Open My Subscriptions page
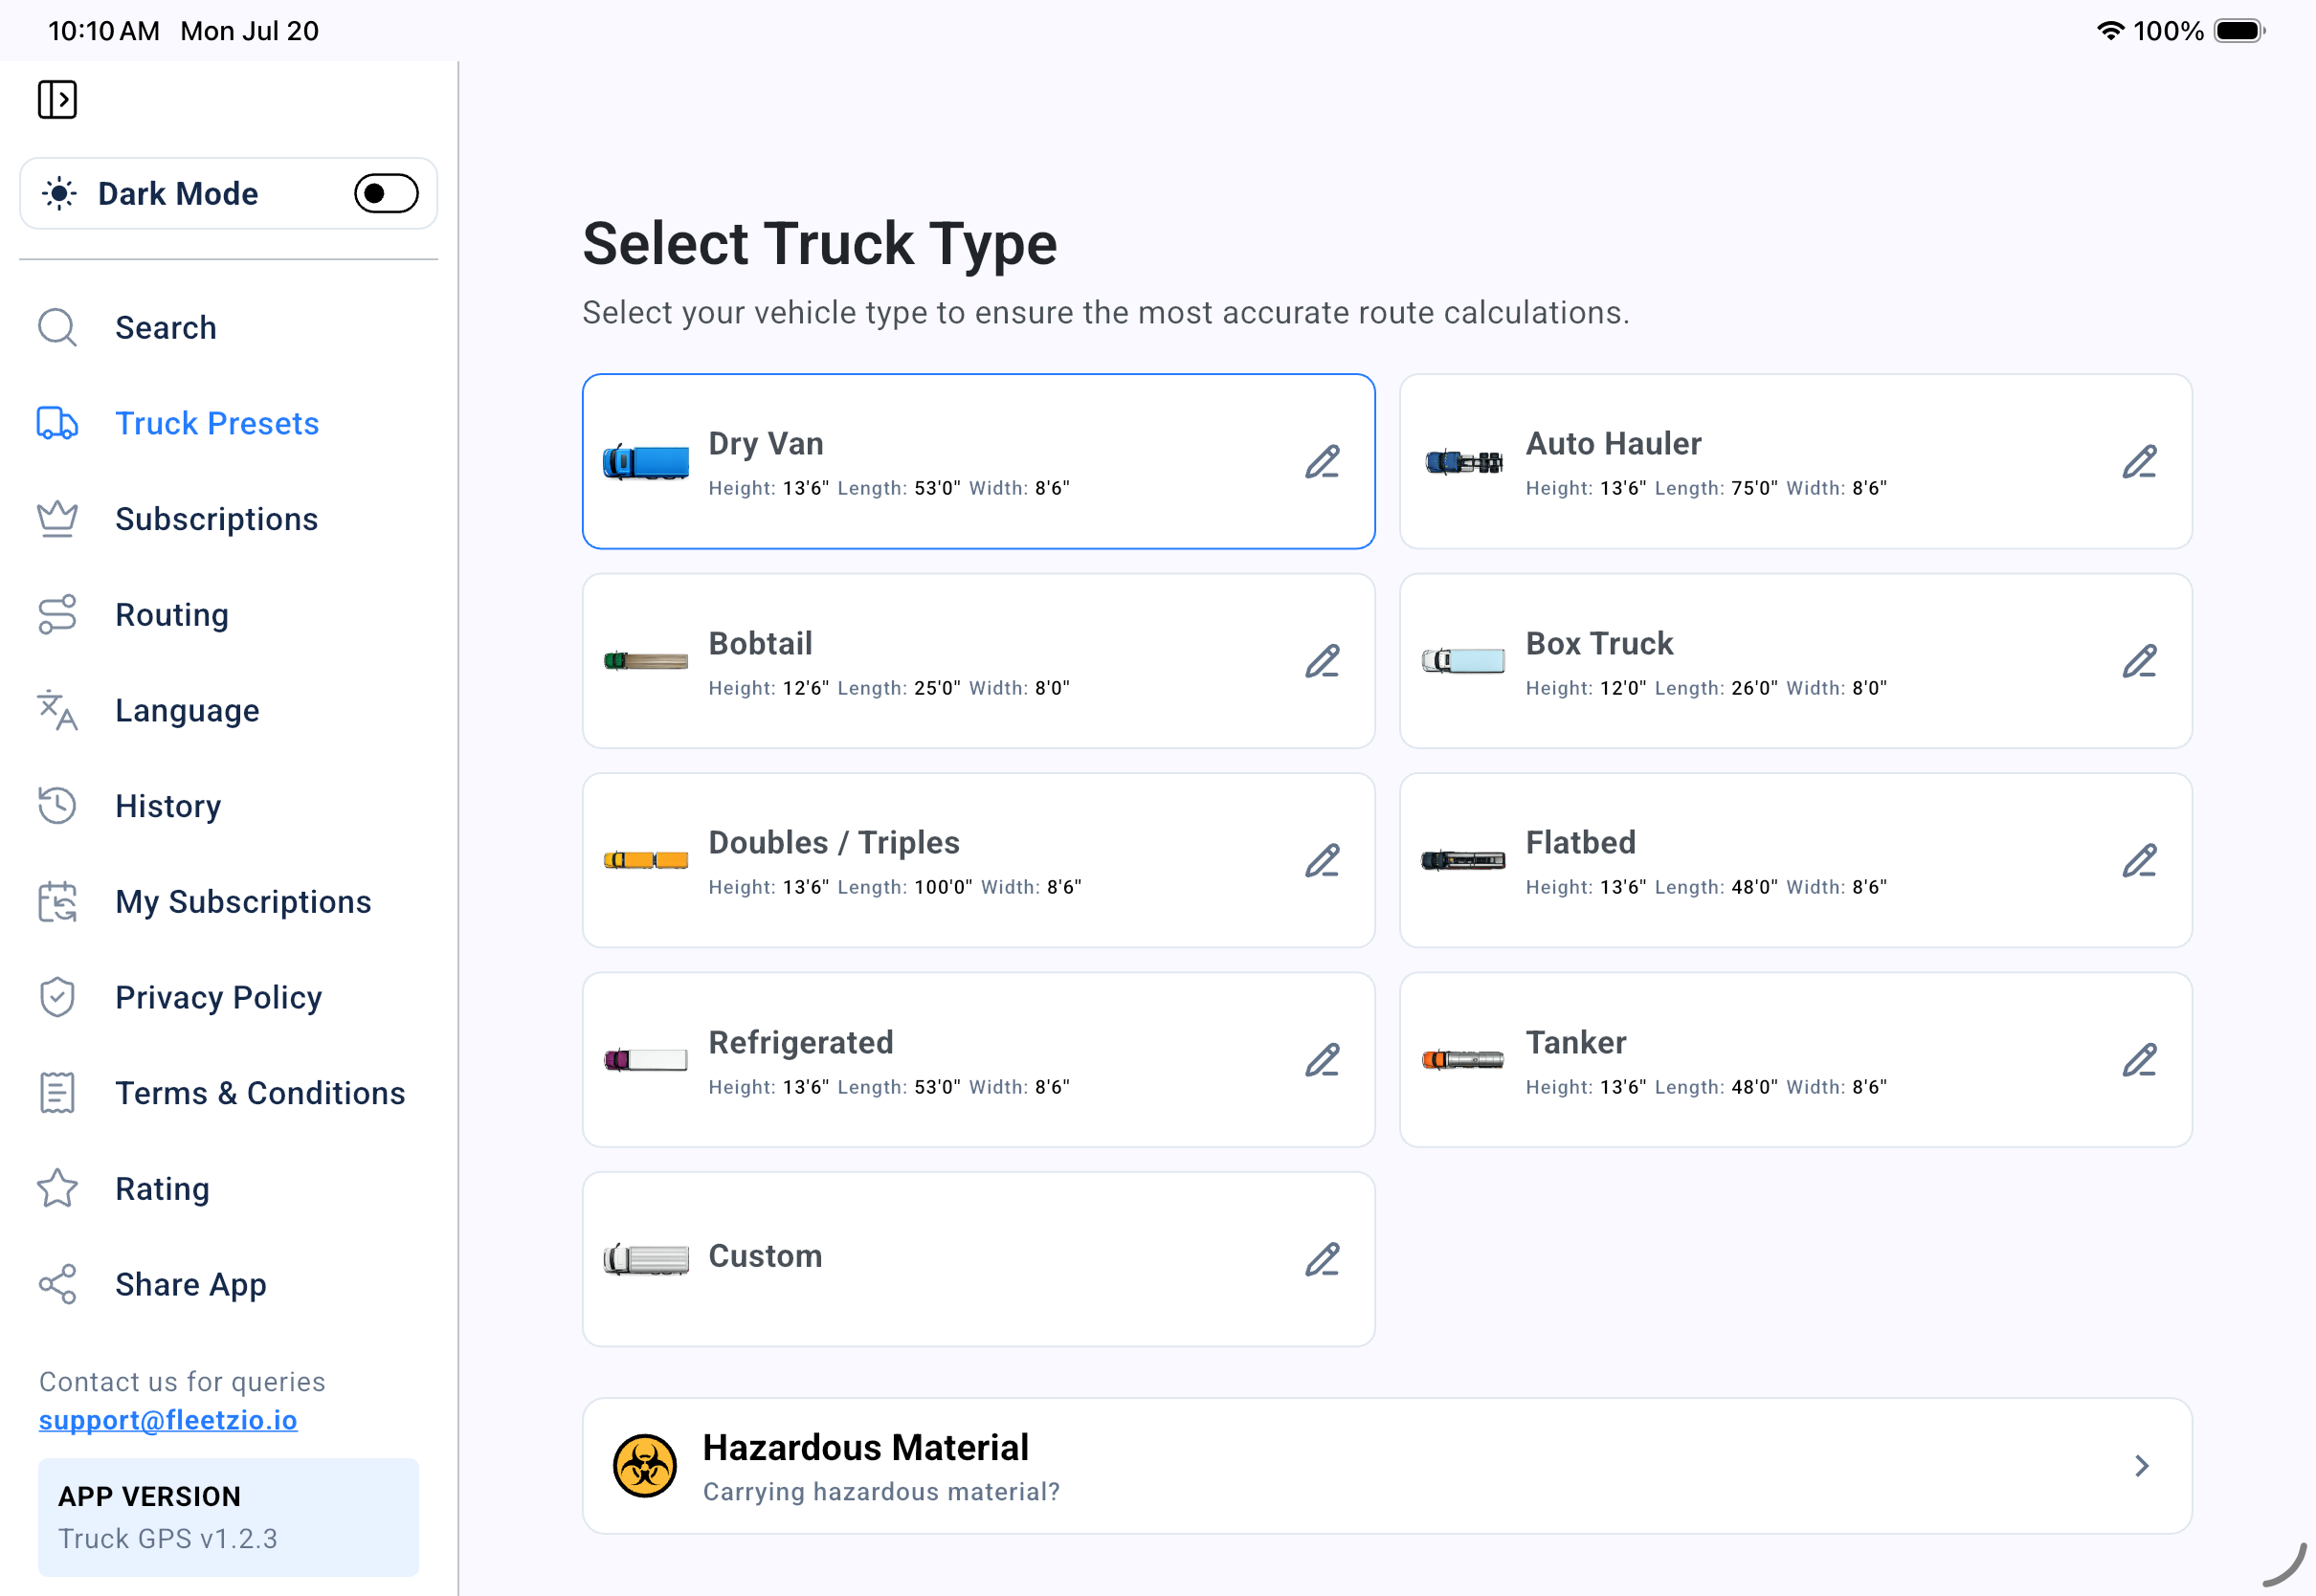This screenshot has height=1596, width=2316. [x=228, y=901]
